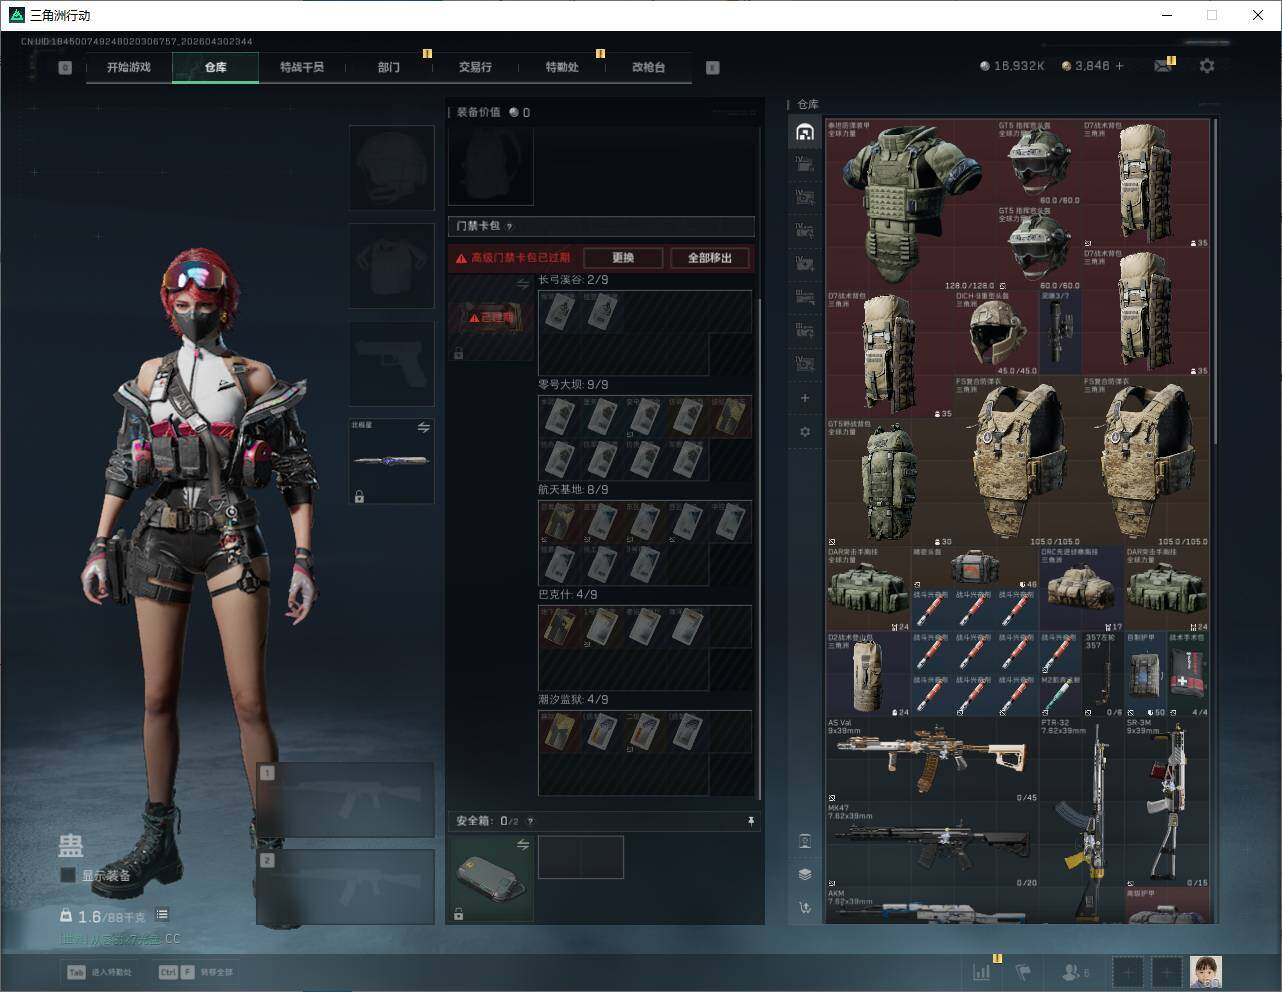Click portrait-card icon in warehouse sidebar
1282x992 pixels.
click(x=805, y=841)
